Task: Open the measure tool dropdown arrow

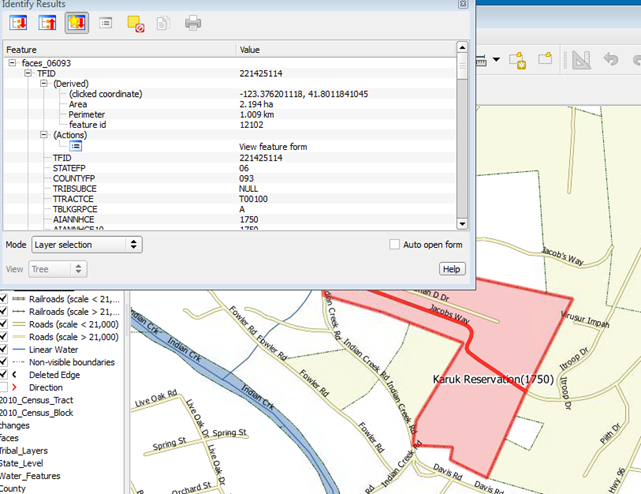Action: pyautogui.click(x=496, y=61)
